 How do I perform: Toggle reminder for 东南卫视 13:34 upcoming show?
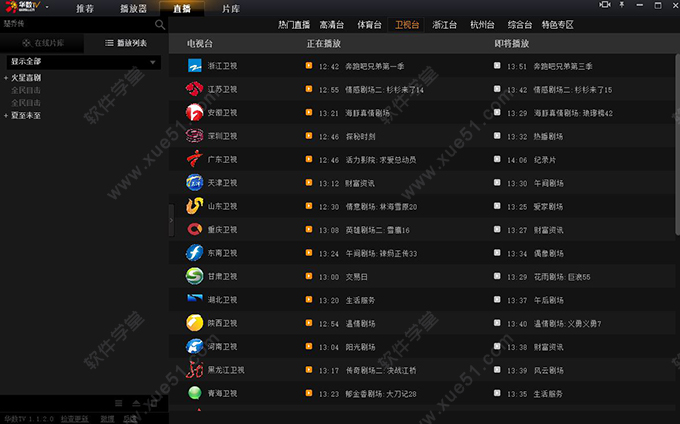coord(497,253)
